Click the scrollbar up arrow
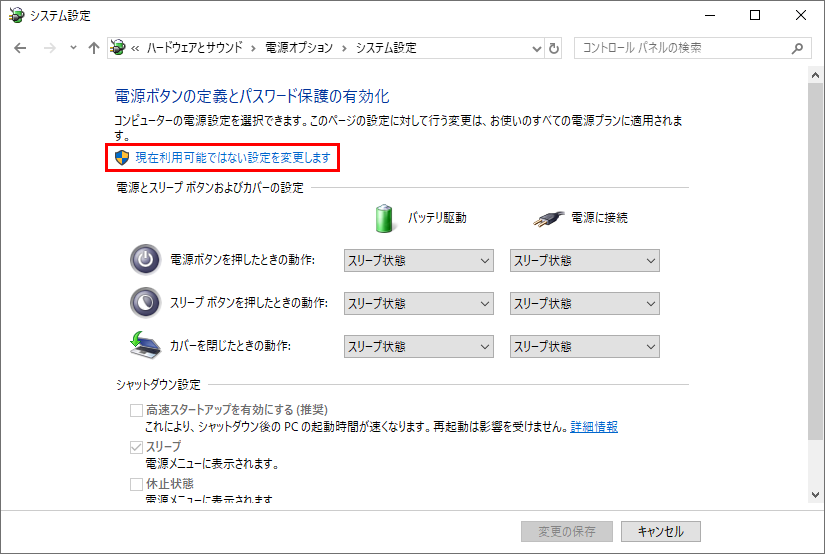 [x=816, y=75]
